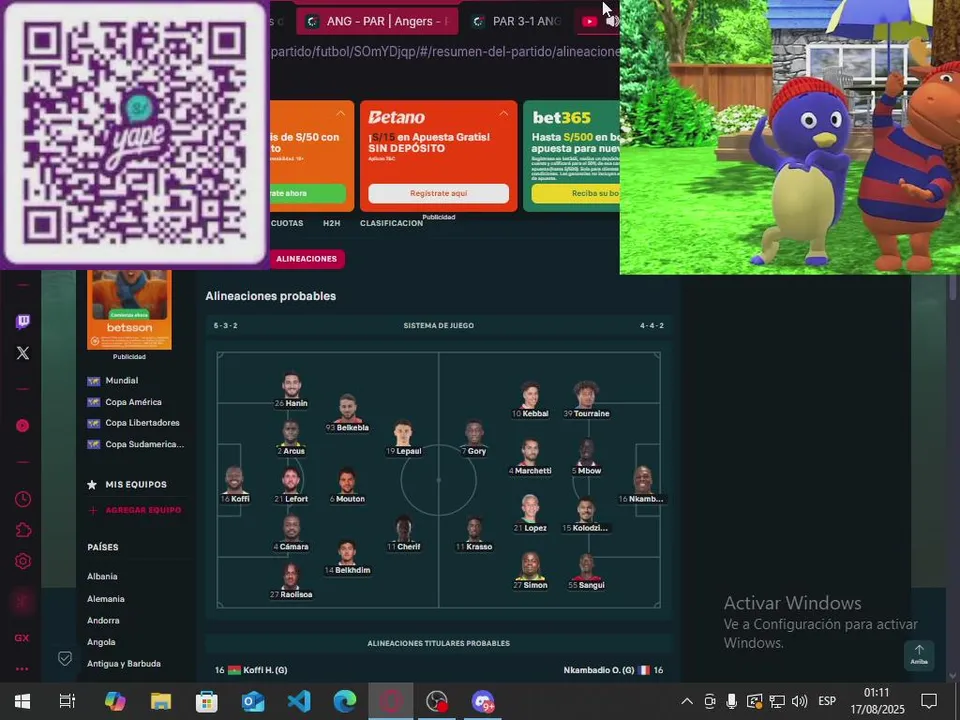
Task: Click the address bar URL
Action: point(444,52)
